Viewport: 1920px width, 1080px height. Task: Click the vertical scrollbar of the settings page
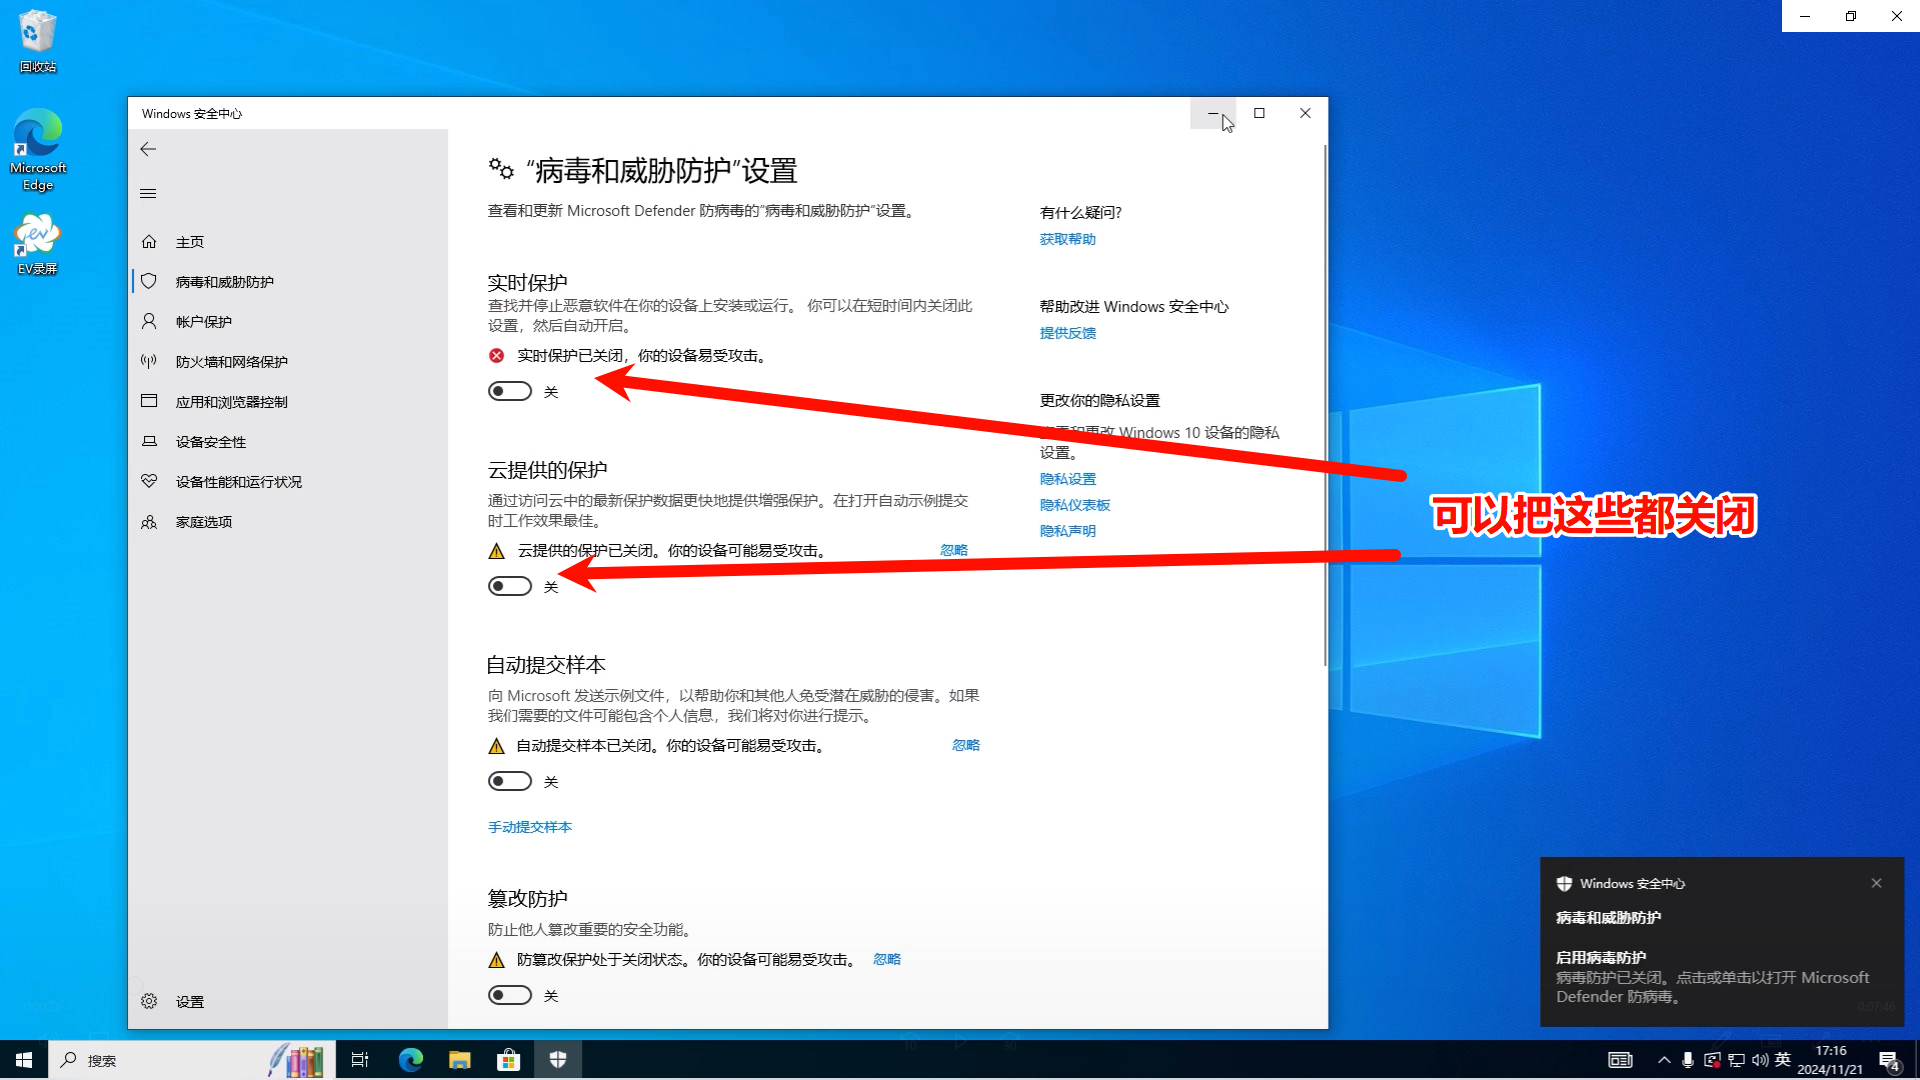coord(1325,405)
